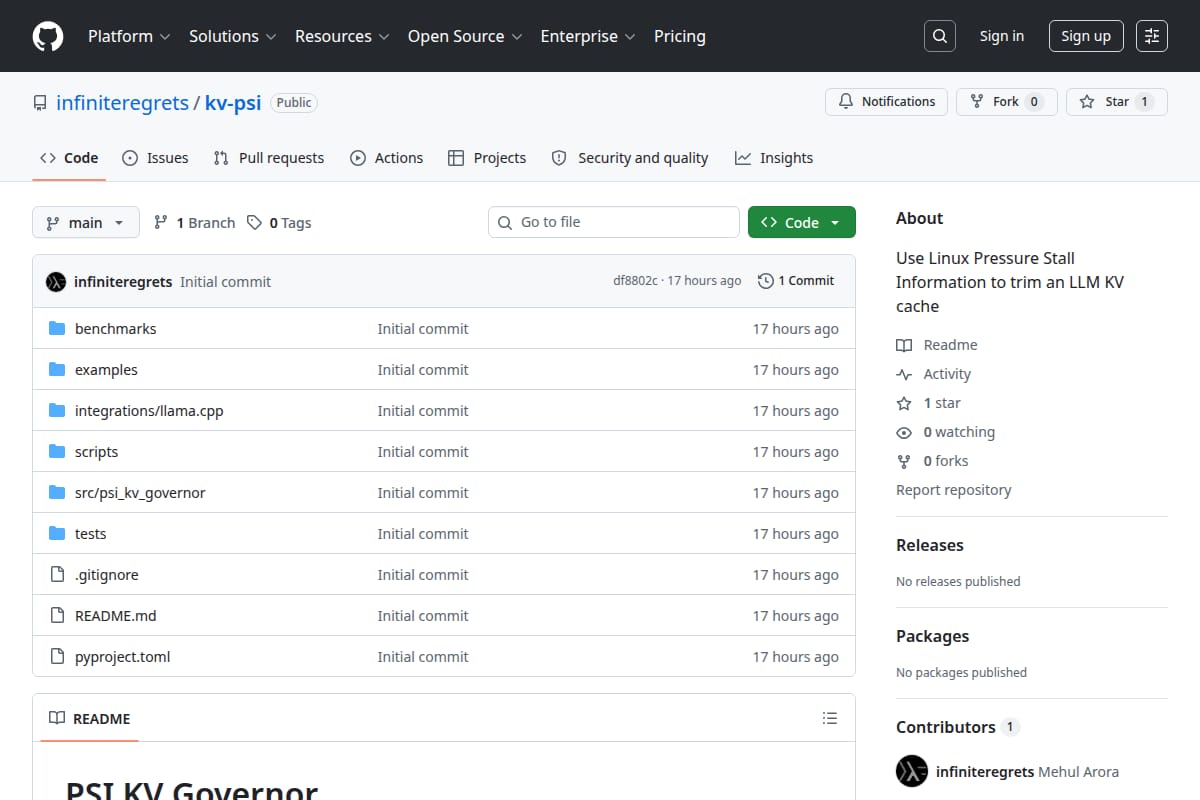Viewport: 1200px width, 800px height.
Task: Open the Activity link in About
Action: coord(934,374)
